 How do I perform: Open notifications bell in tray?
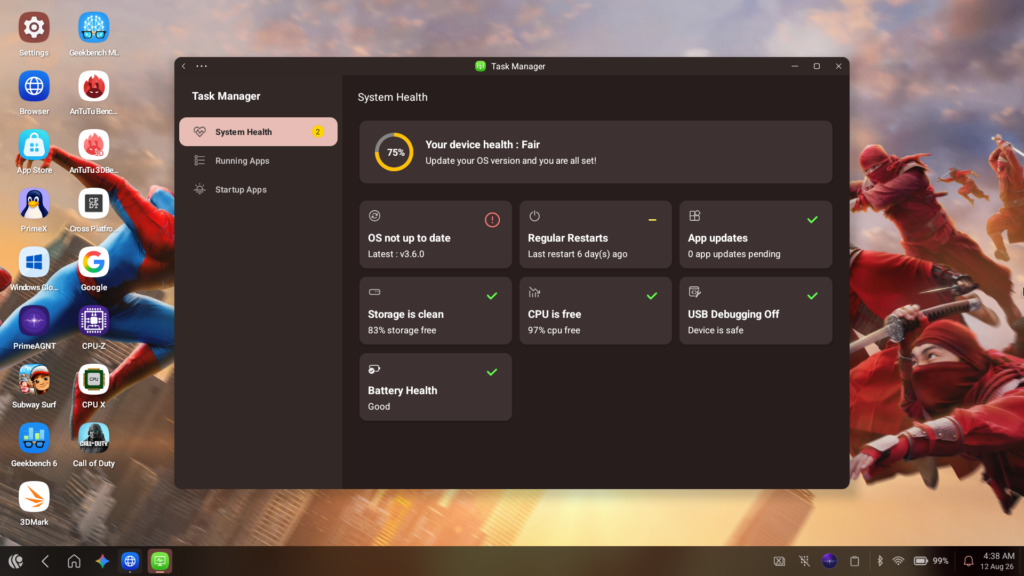click(x=968, y=561)
